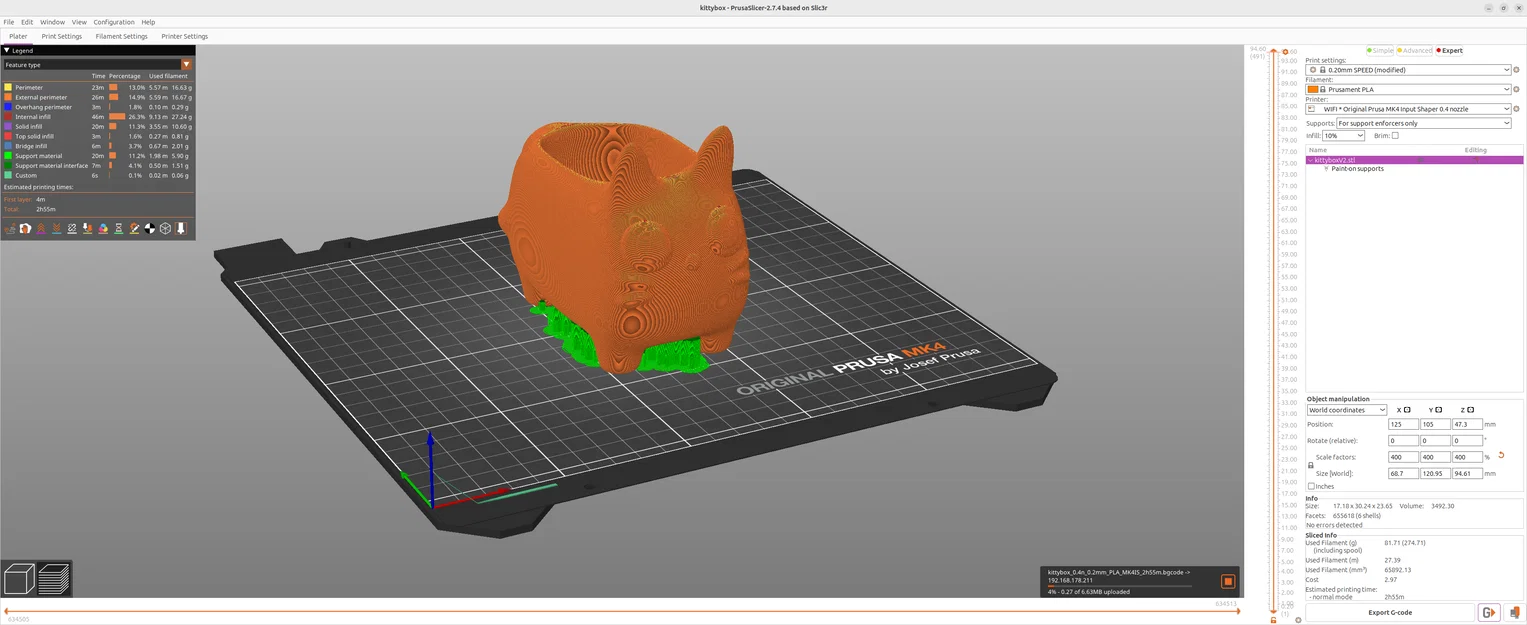Image resolution: width=1527 pixels, height=625 pixels.
Task: Open World coordinates dropdown
Action: [1347, 410]
